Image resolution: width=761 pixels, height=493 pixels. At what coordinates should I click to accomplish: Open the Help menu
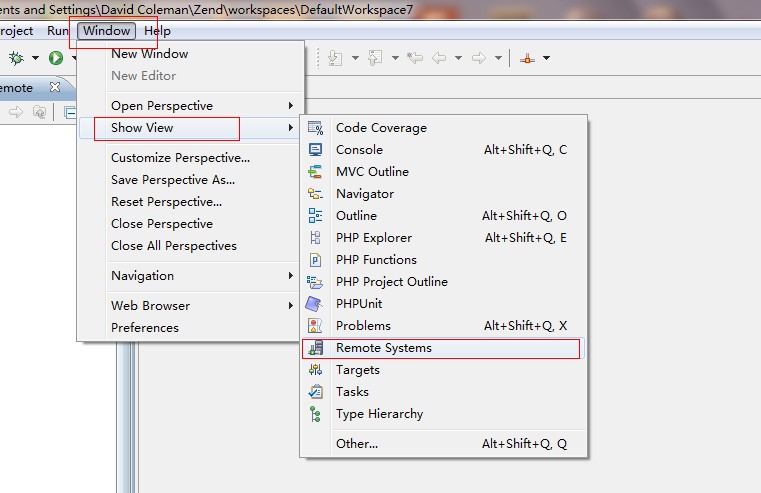[157, 31]
